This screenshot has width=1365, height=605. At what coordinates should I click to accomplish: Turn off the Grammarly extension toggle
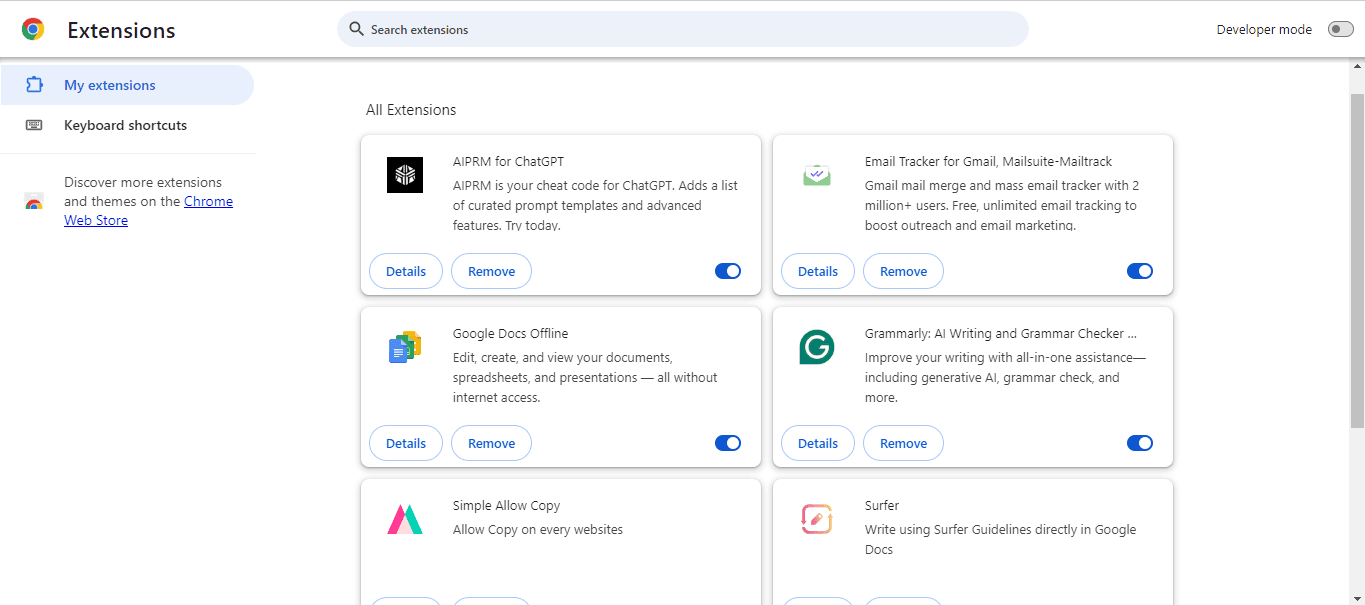1140,443
